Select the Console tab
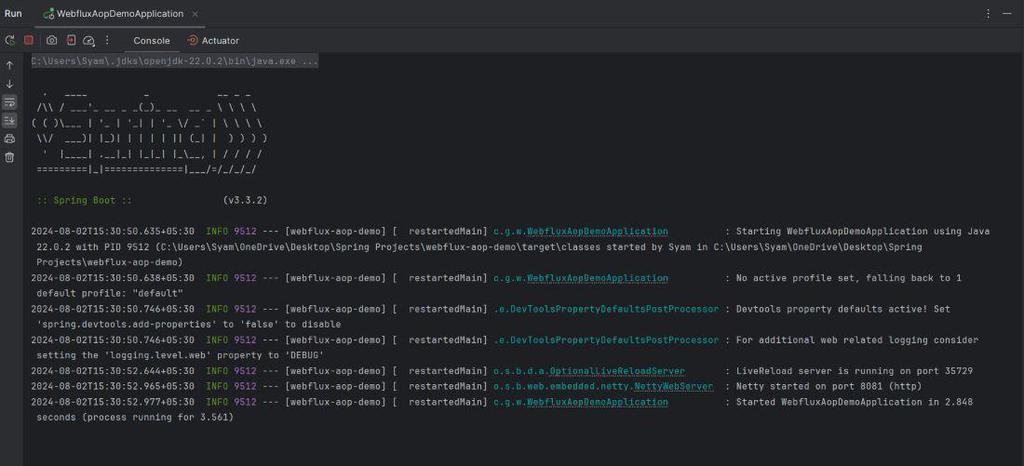The image size is (1024, 466). [x=152, y=41]
